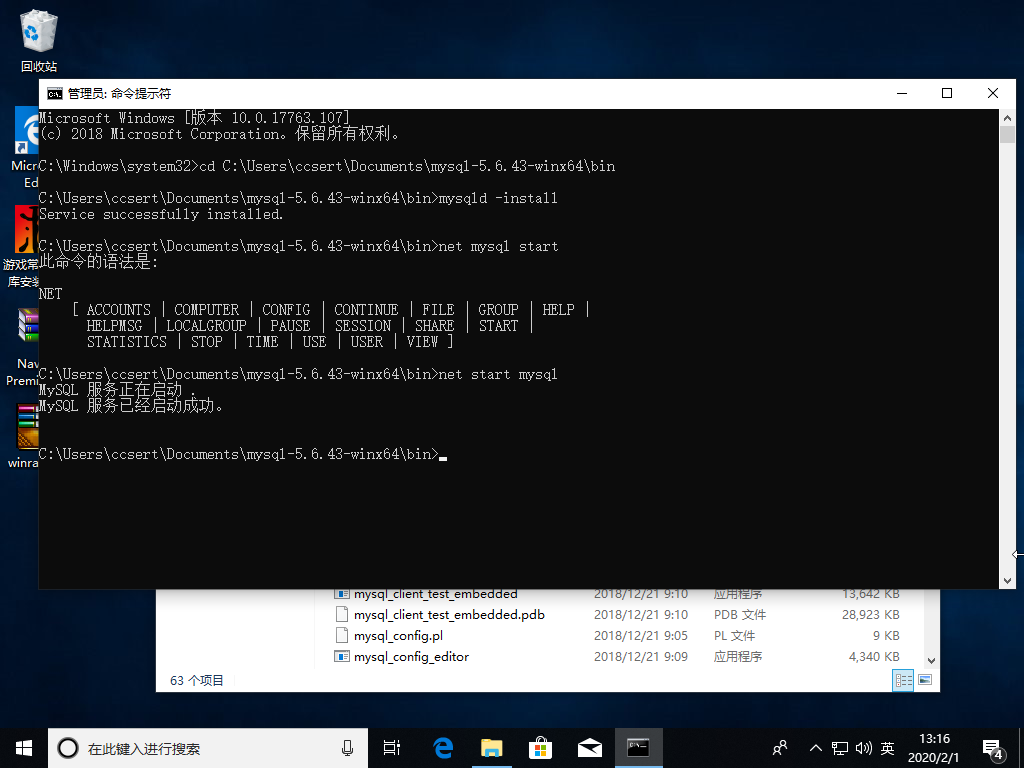Click the command prompt scrollbar down arrow
The image size is (1024, 768).
click(1007, 581)
